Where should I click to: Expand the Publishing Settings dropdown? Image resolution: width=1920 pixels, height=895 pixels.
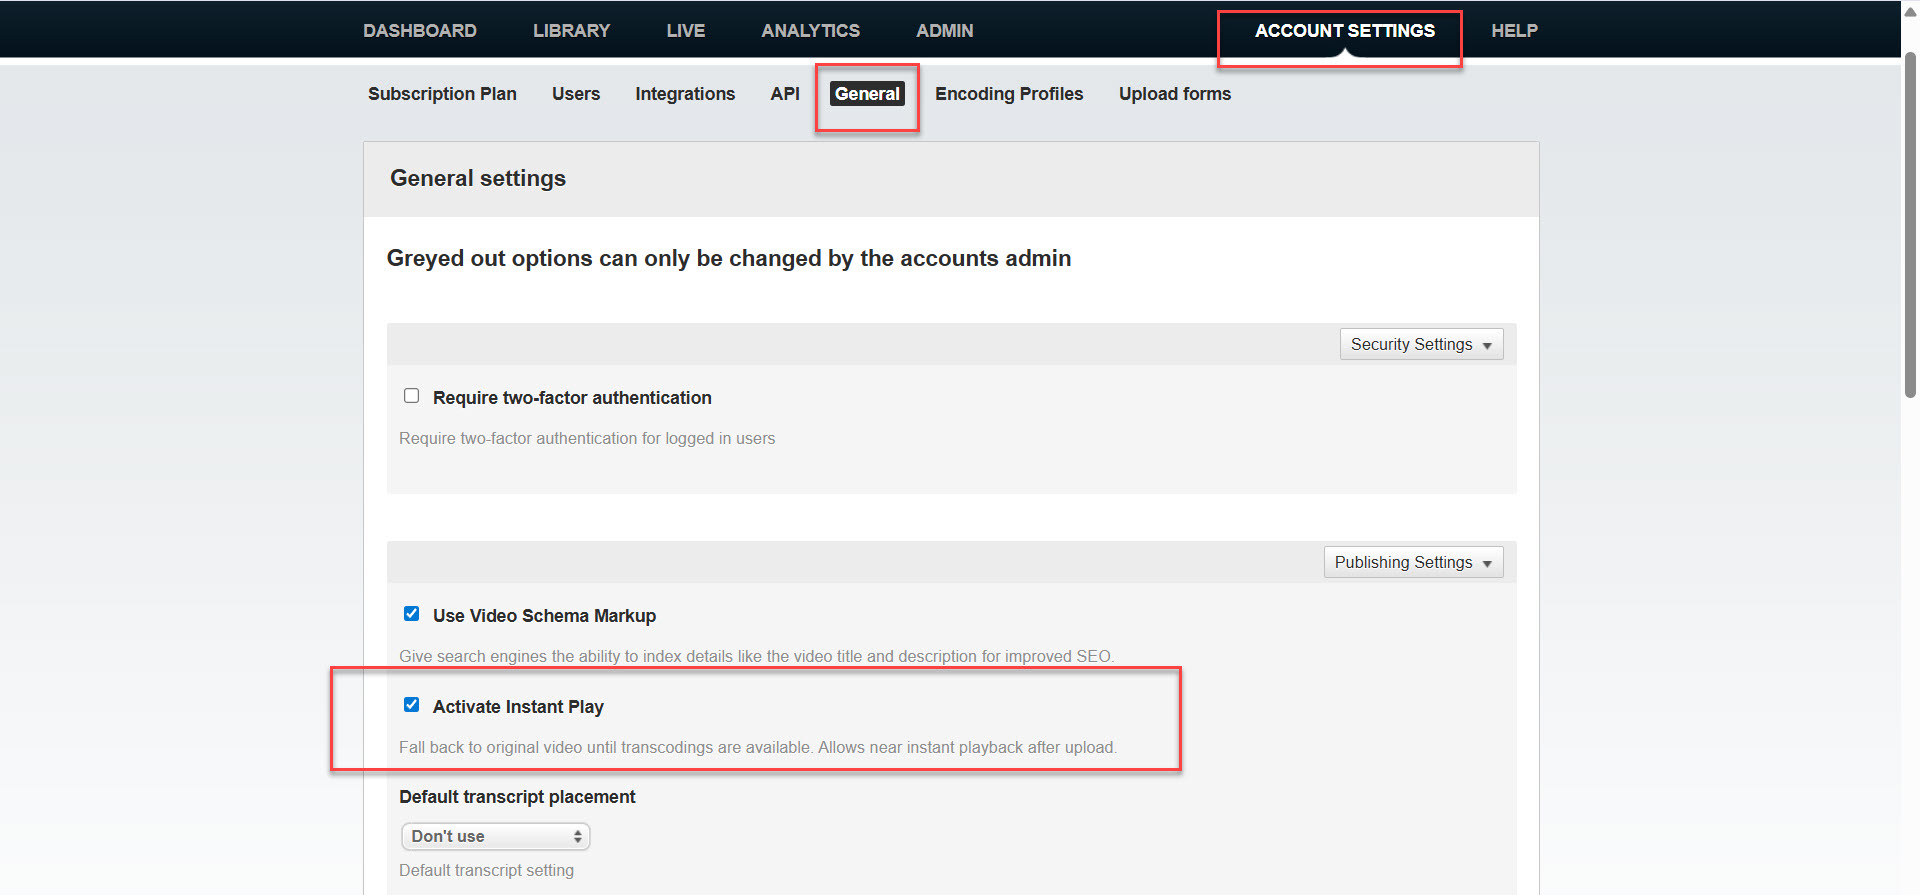pos(1412,562)
